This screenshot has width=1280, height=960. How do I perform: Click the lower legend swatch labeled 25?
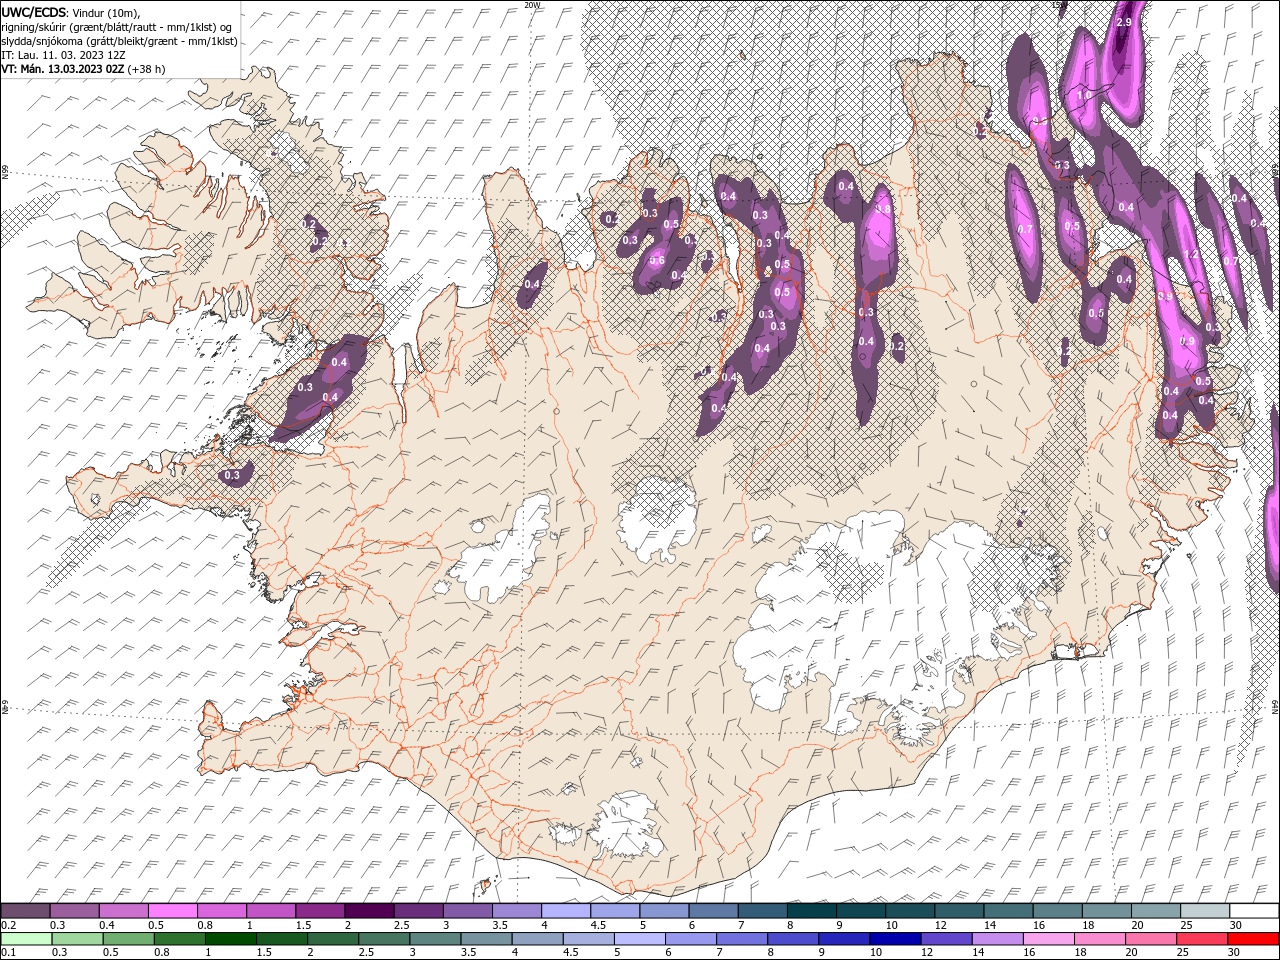(1202, 938)
